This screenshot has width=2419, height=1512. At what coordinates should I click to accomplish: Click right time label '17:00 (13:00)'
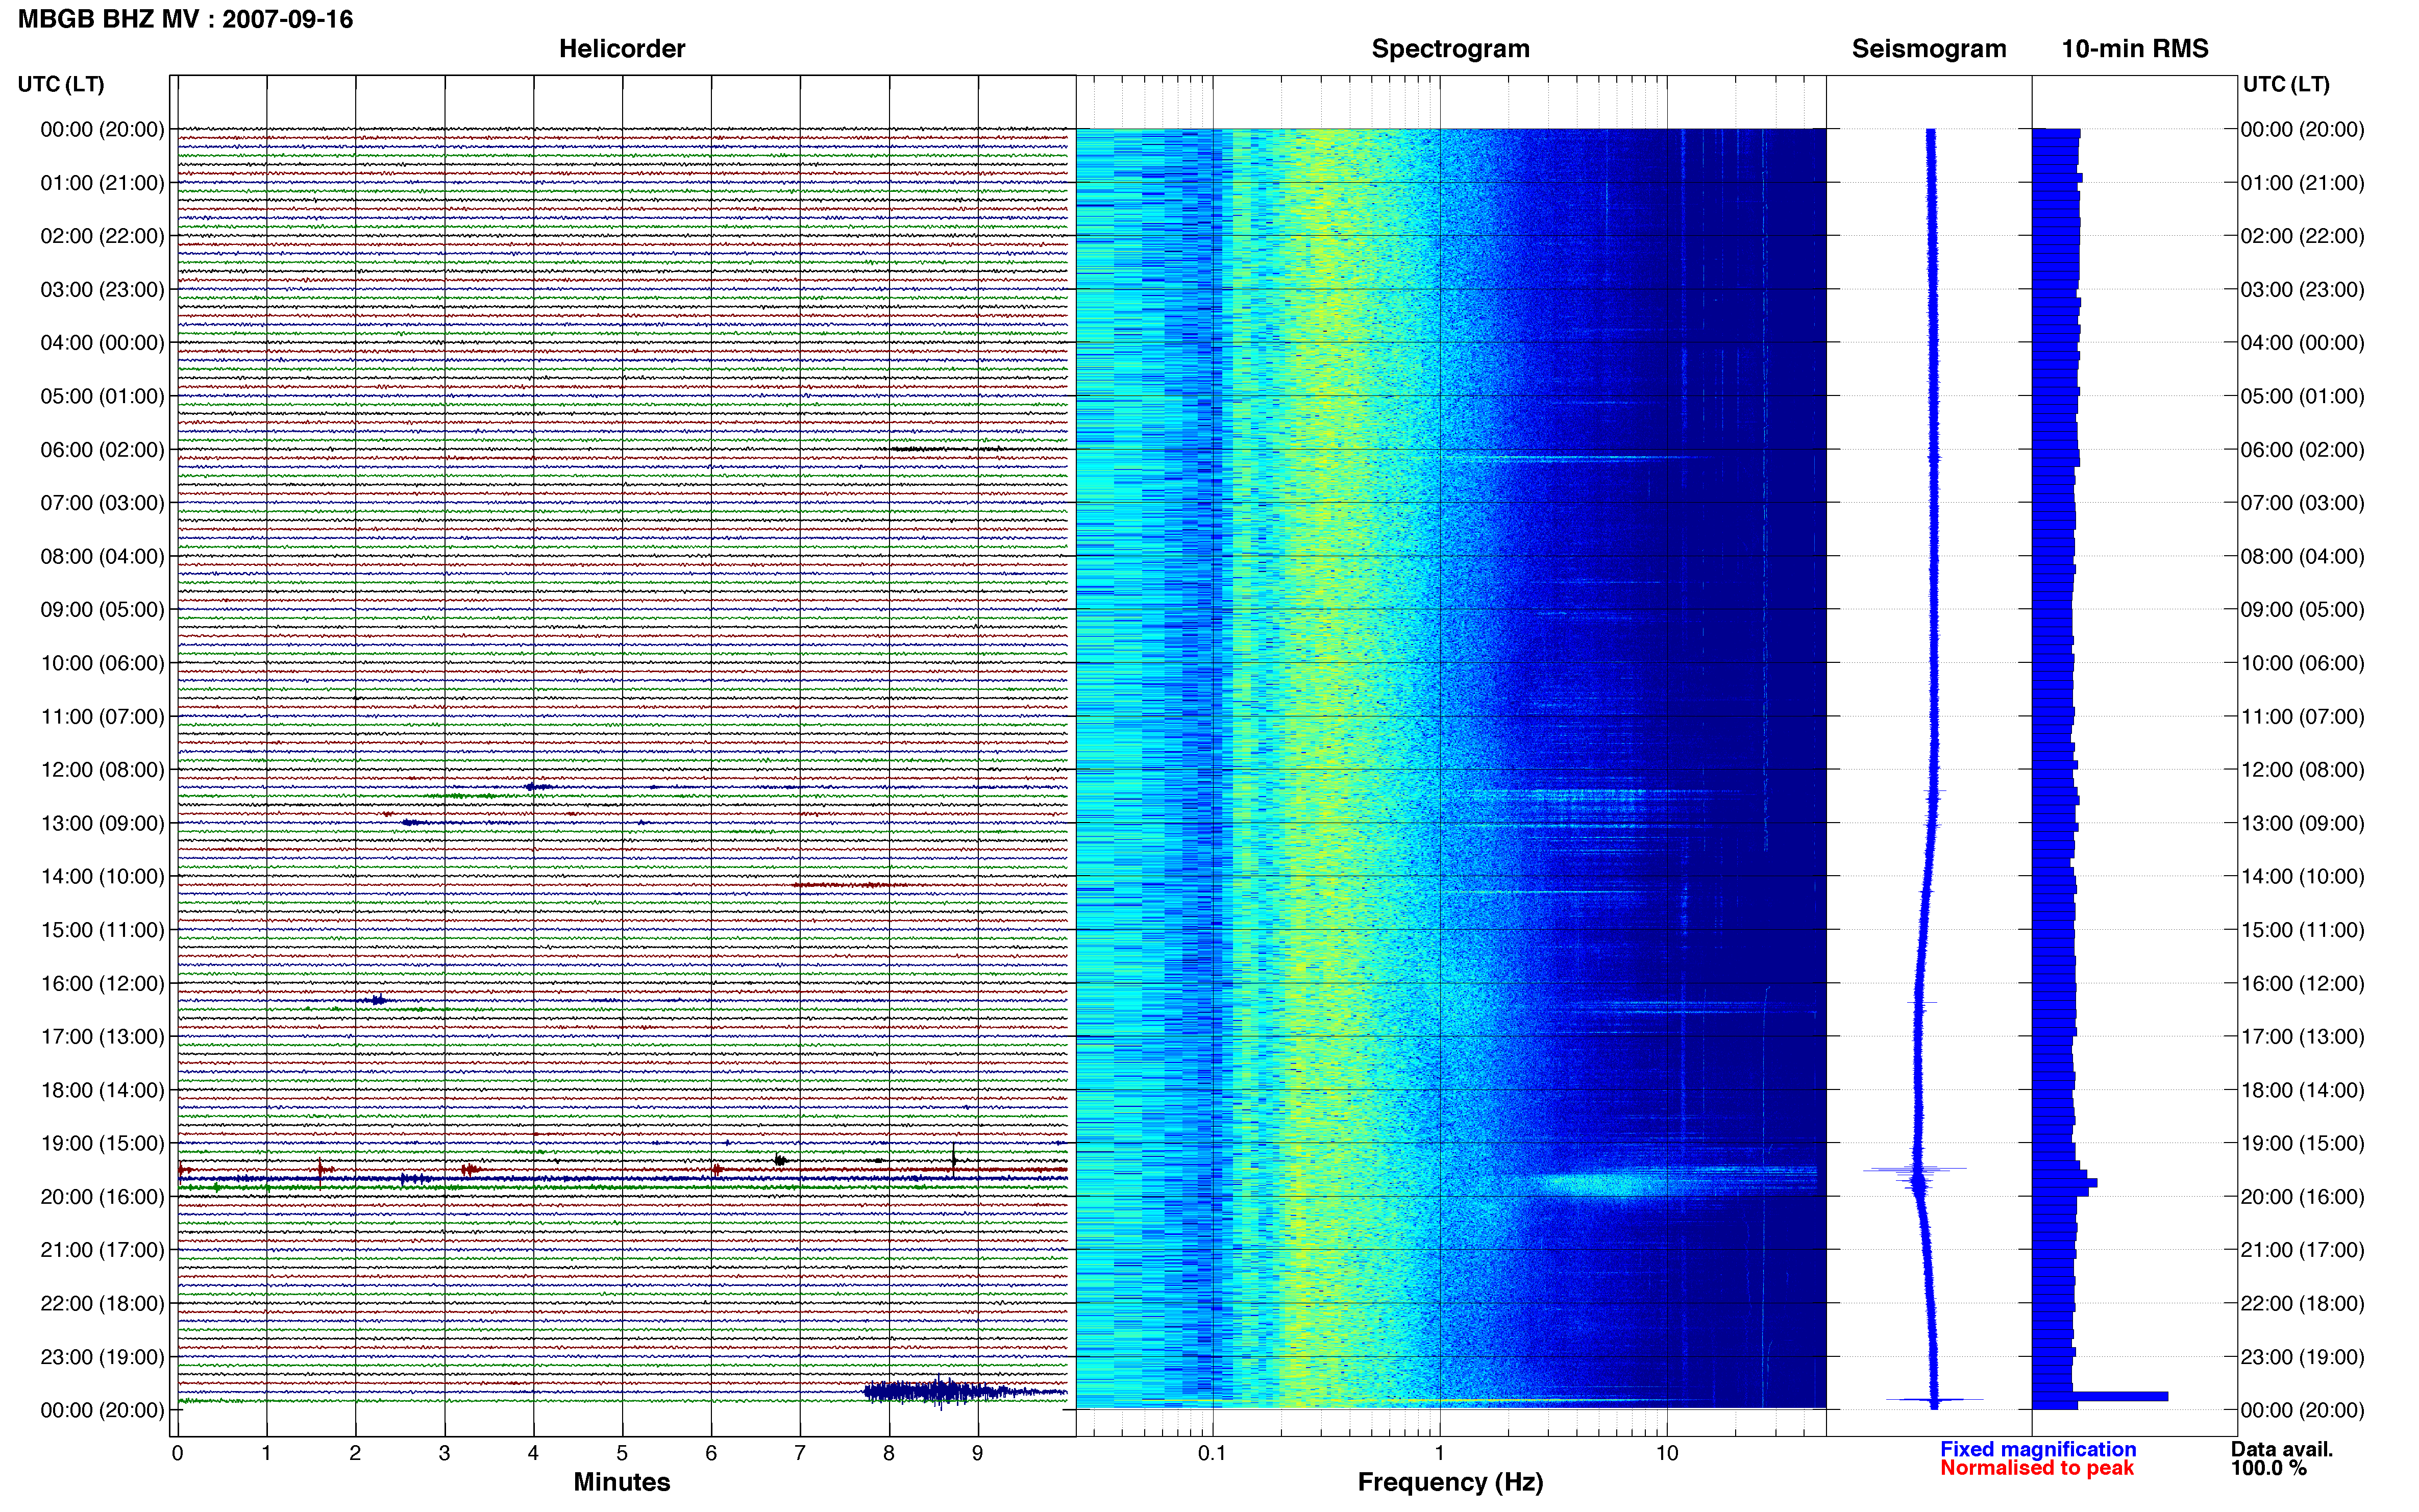coord(2302,1037)
